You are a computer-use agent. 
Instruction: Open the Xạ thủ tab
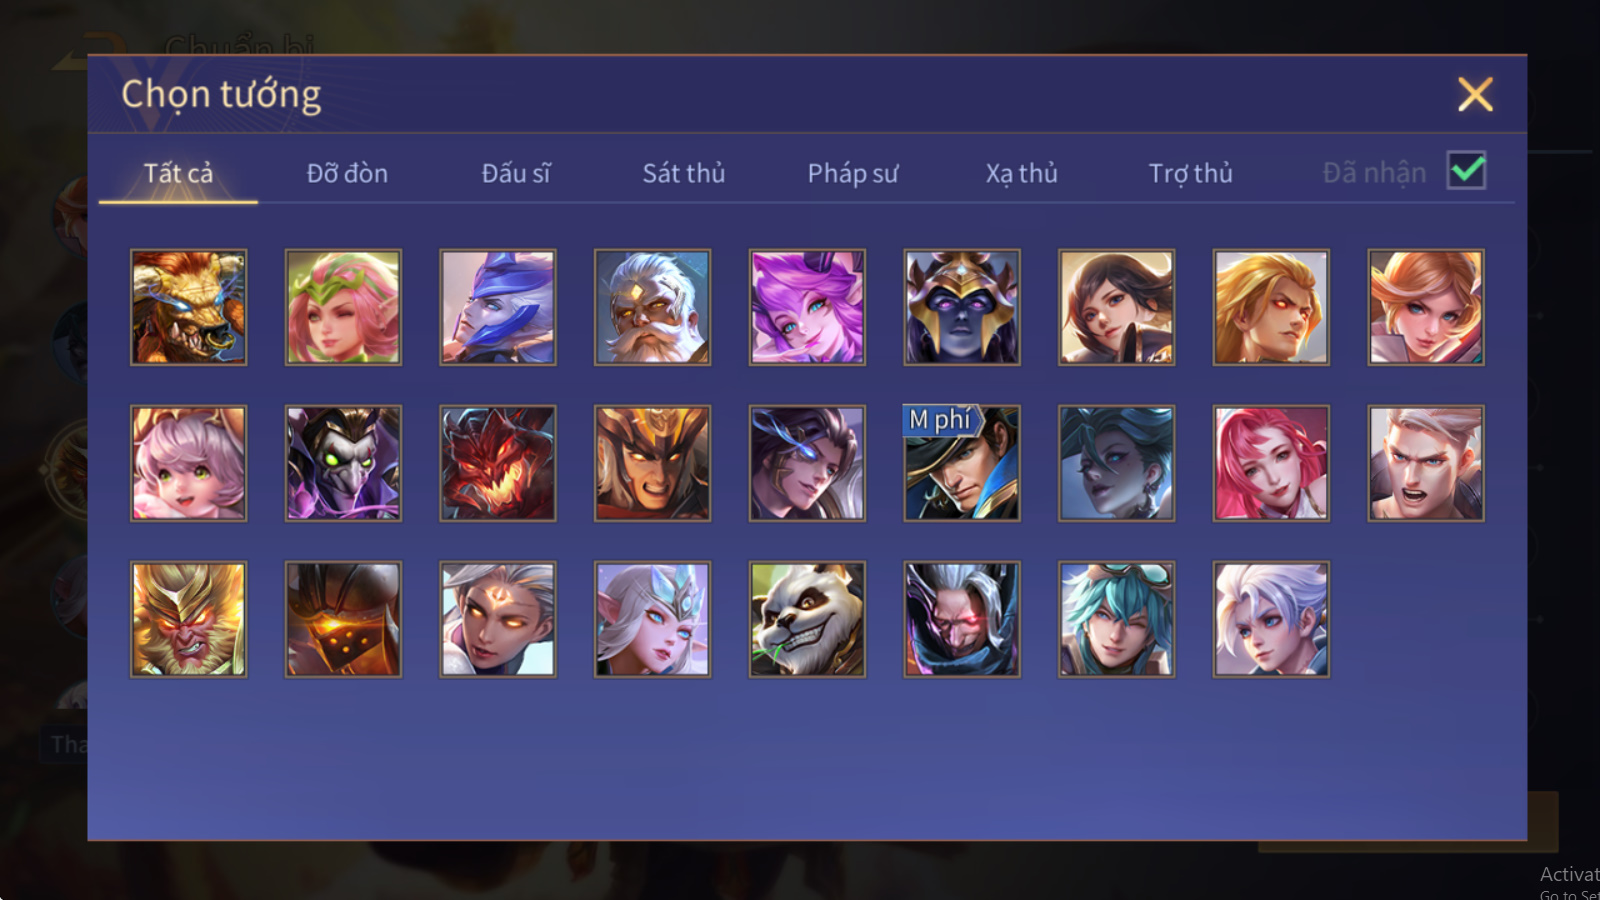tap(1021, 173)
